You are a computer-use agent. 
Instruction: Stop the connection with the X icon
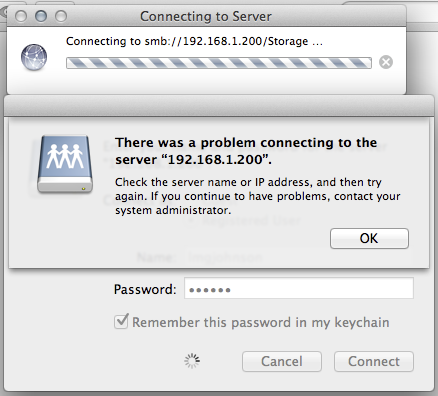click(386, 62)
